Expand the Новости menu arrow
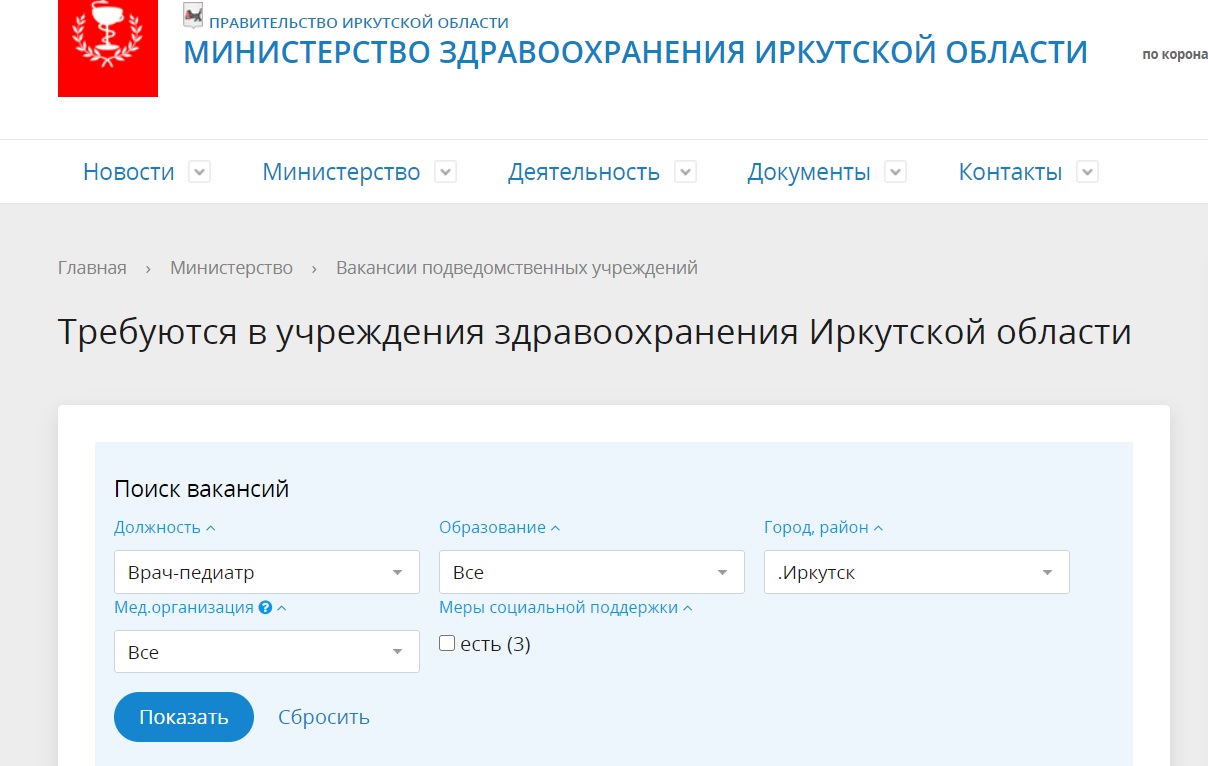Screen dimensions: 1208x766 point(200,172)
